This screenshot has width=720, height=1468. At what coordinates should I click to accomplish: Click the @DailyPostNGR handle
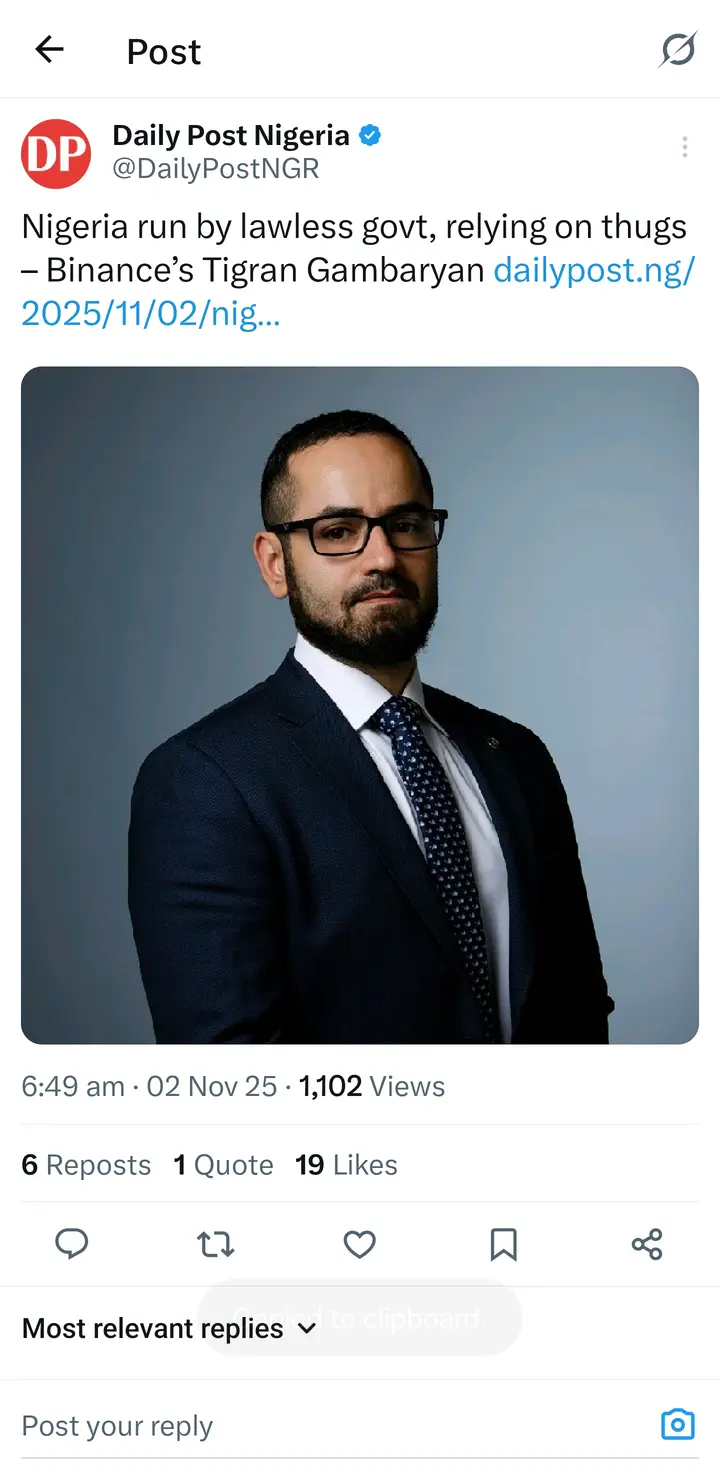pyautogui.click(x=215, y=168)
